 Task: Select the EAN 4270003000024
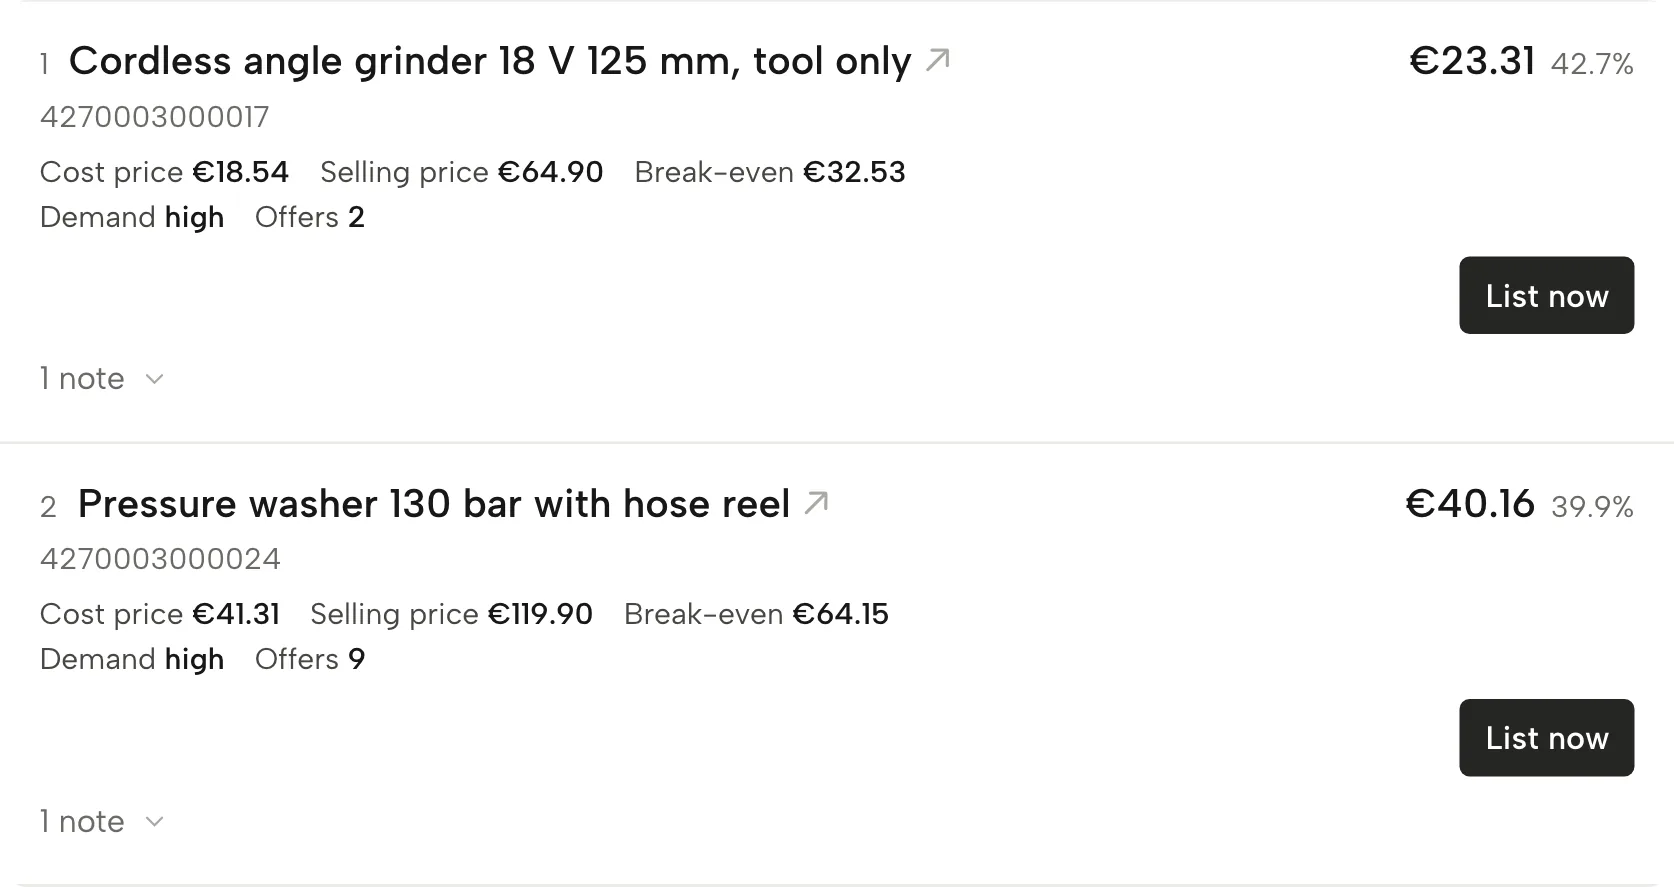160,559
